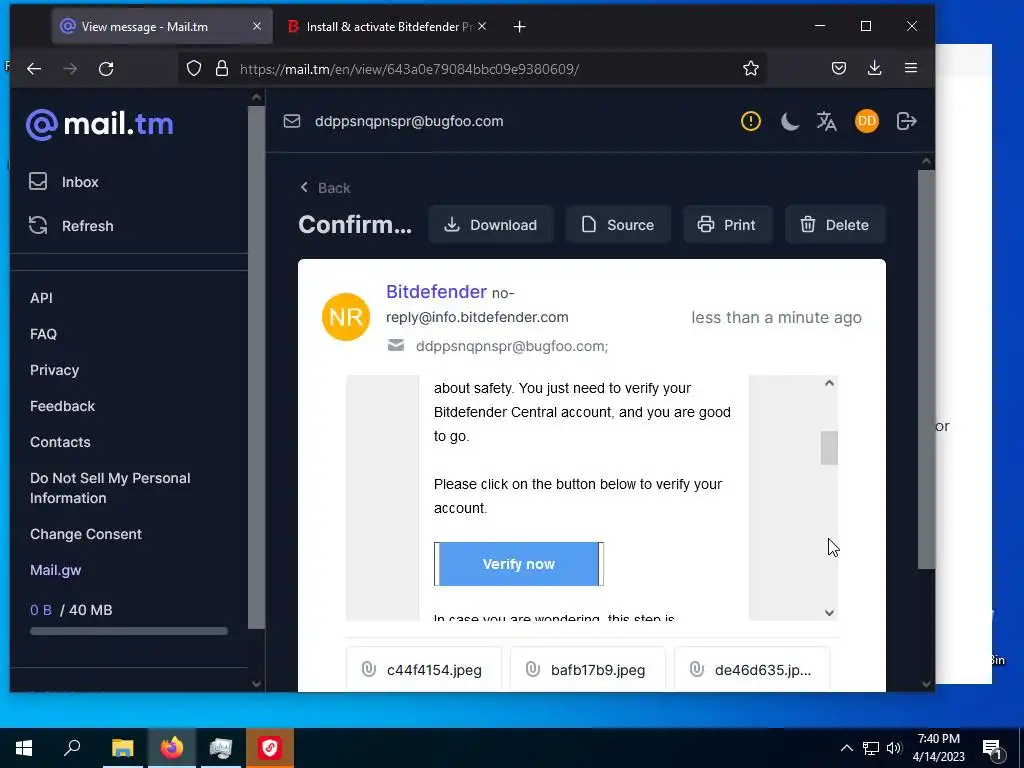
Task: Refresh the mailbox from sidebar
Action: [71, 226]
